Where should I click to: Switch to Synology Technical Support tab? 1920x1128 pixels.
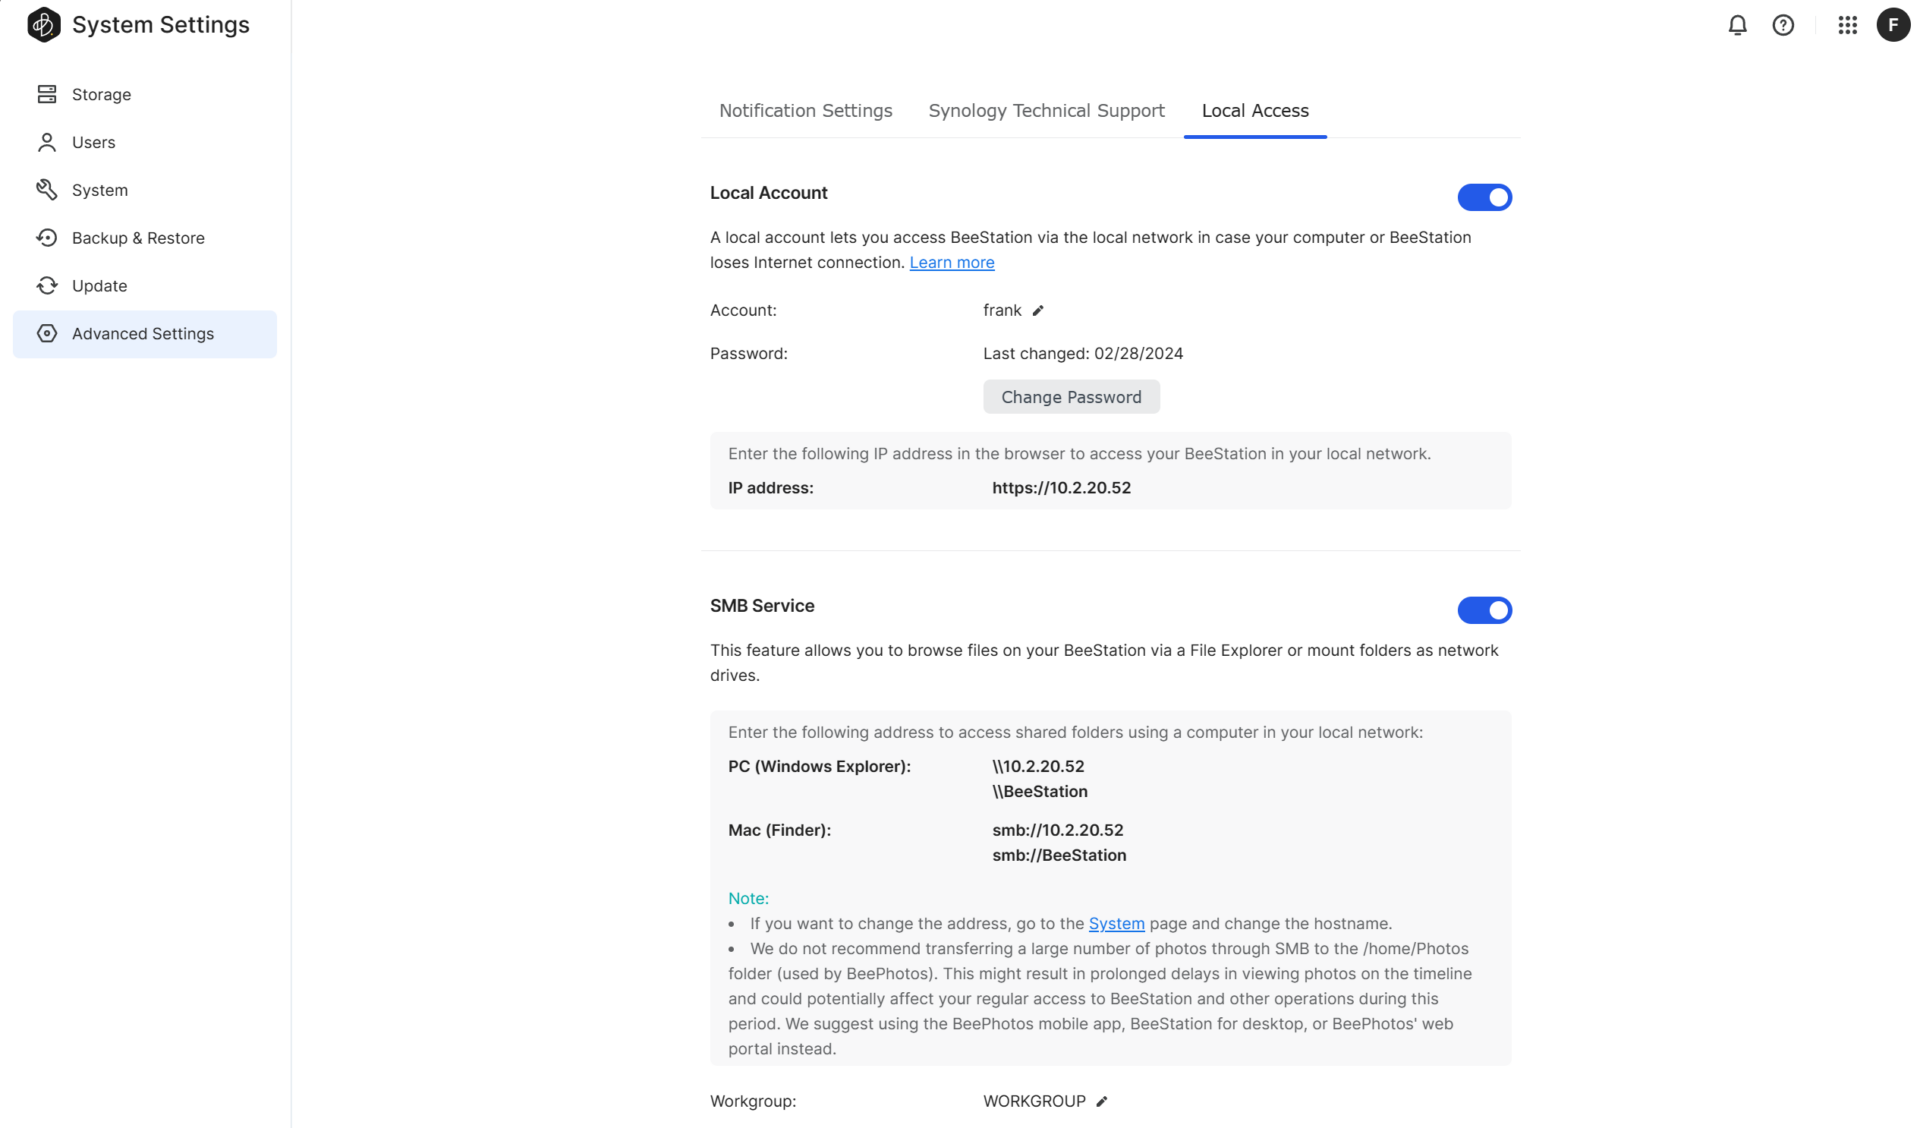coord(1046,111)
